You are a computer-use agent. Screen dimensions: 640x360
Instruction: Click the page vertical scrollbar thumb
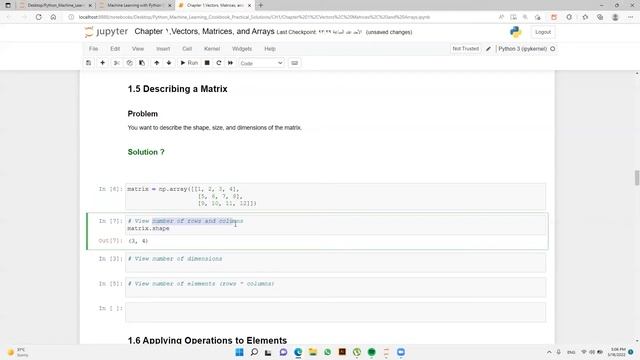[x=636, y=178]
